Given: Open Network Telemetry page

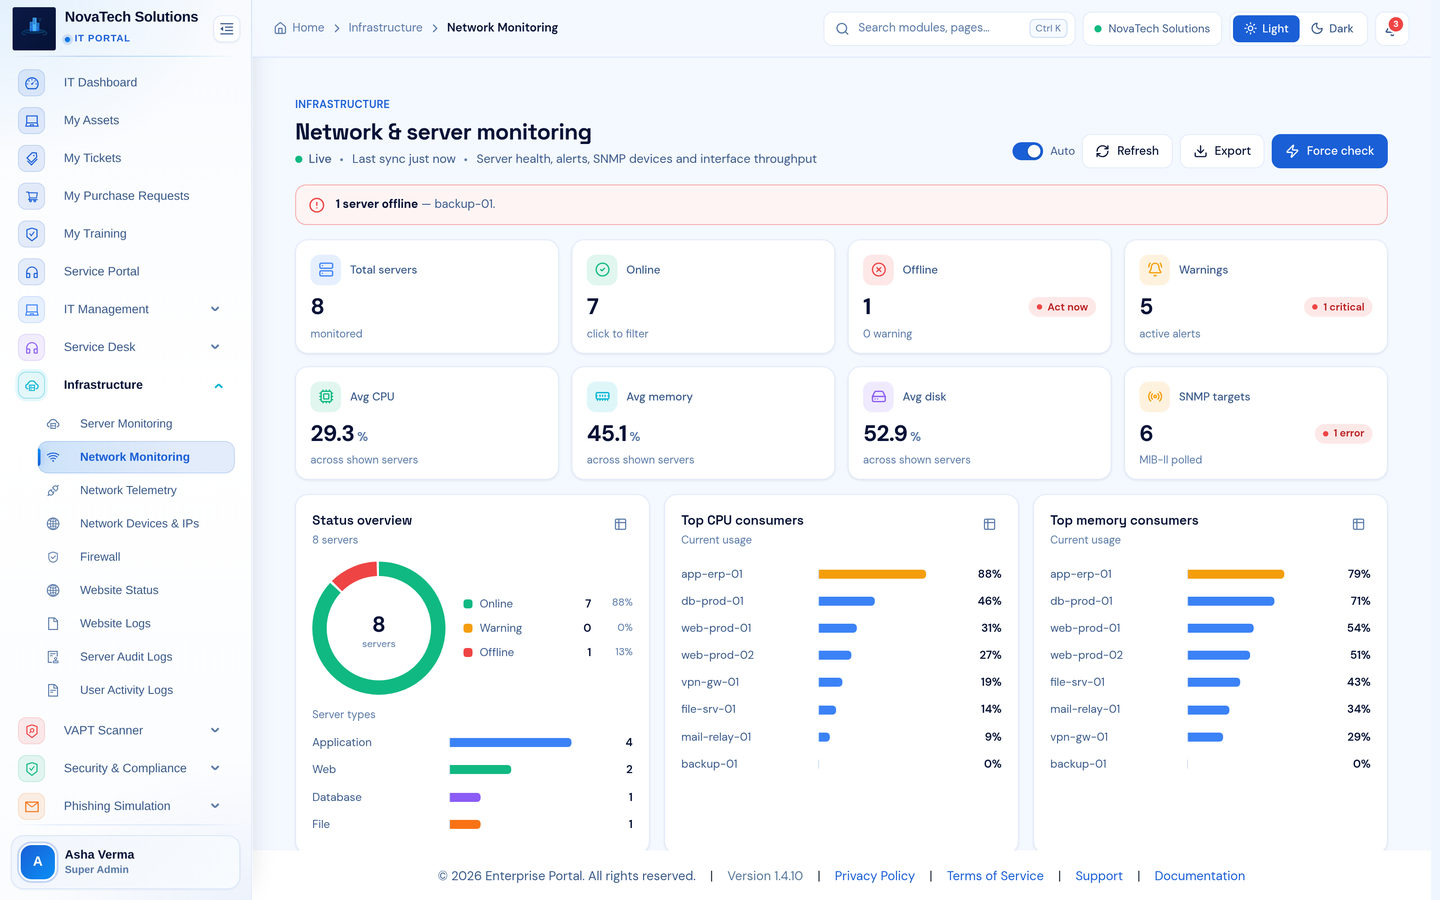Looking at the screenshot, I should point(136,491).
